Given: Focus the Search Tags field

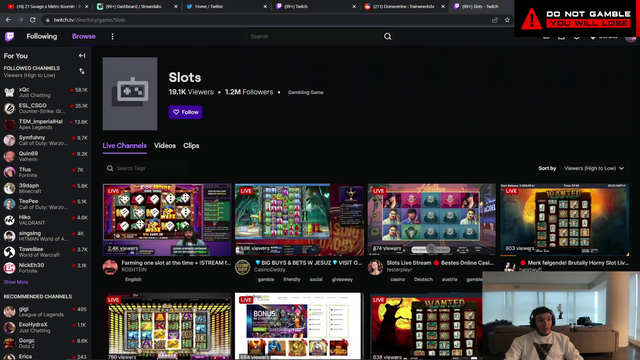Looking at the screenshot, I should 145,168.
